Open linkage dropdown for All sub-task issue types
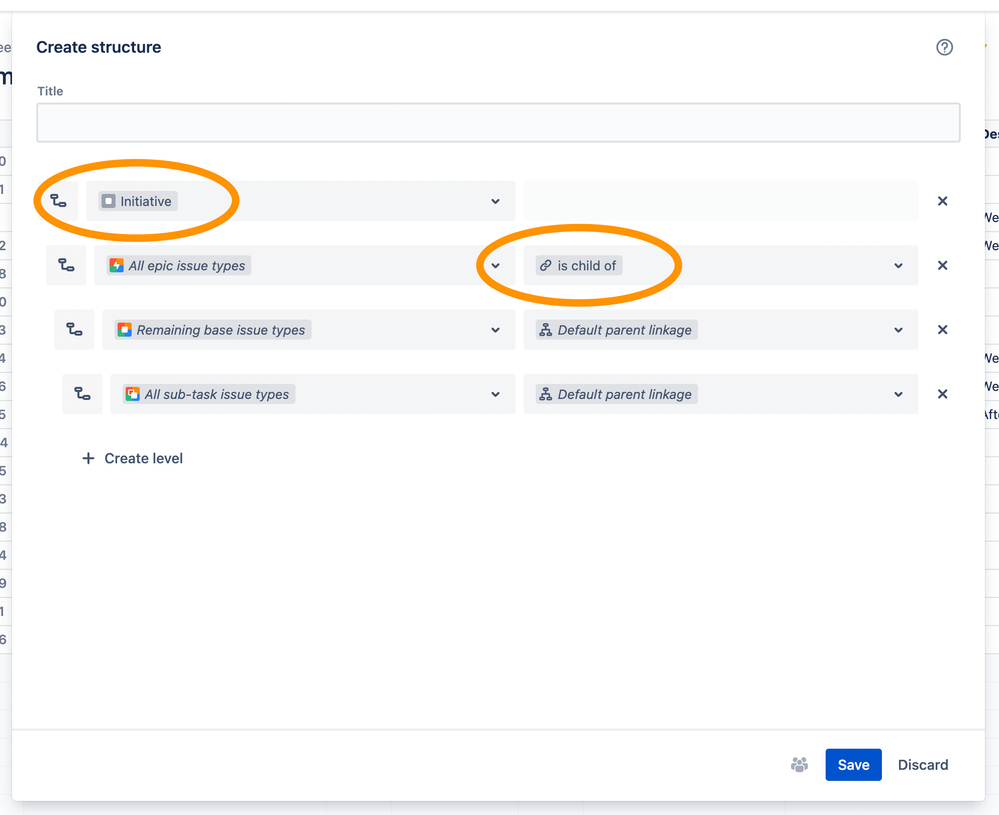The width and height of the screenshot is (999, 815). [x=898, y=394]
